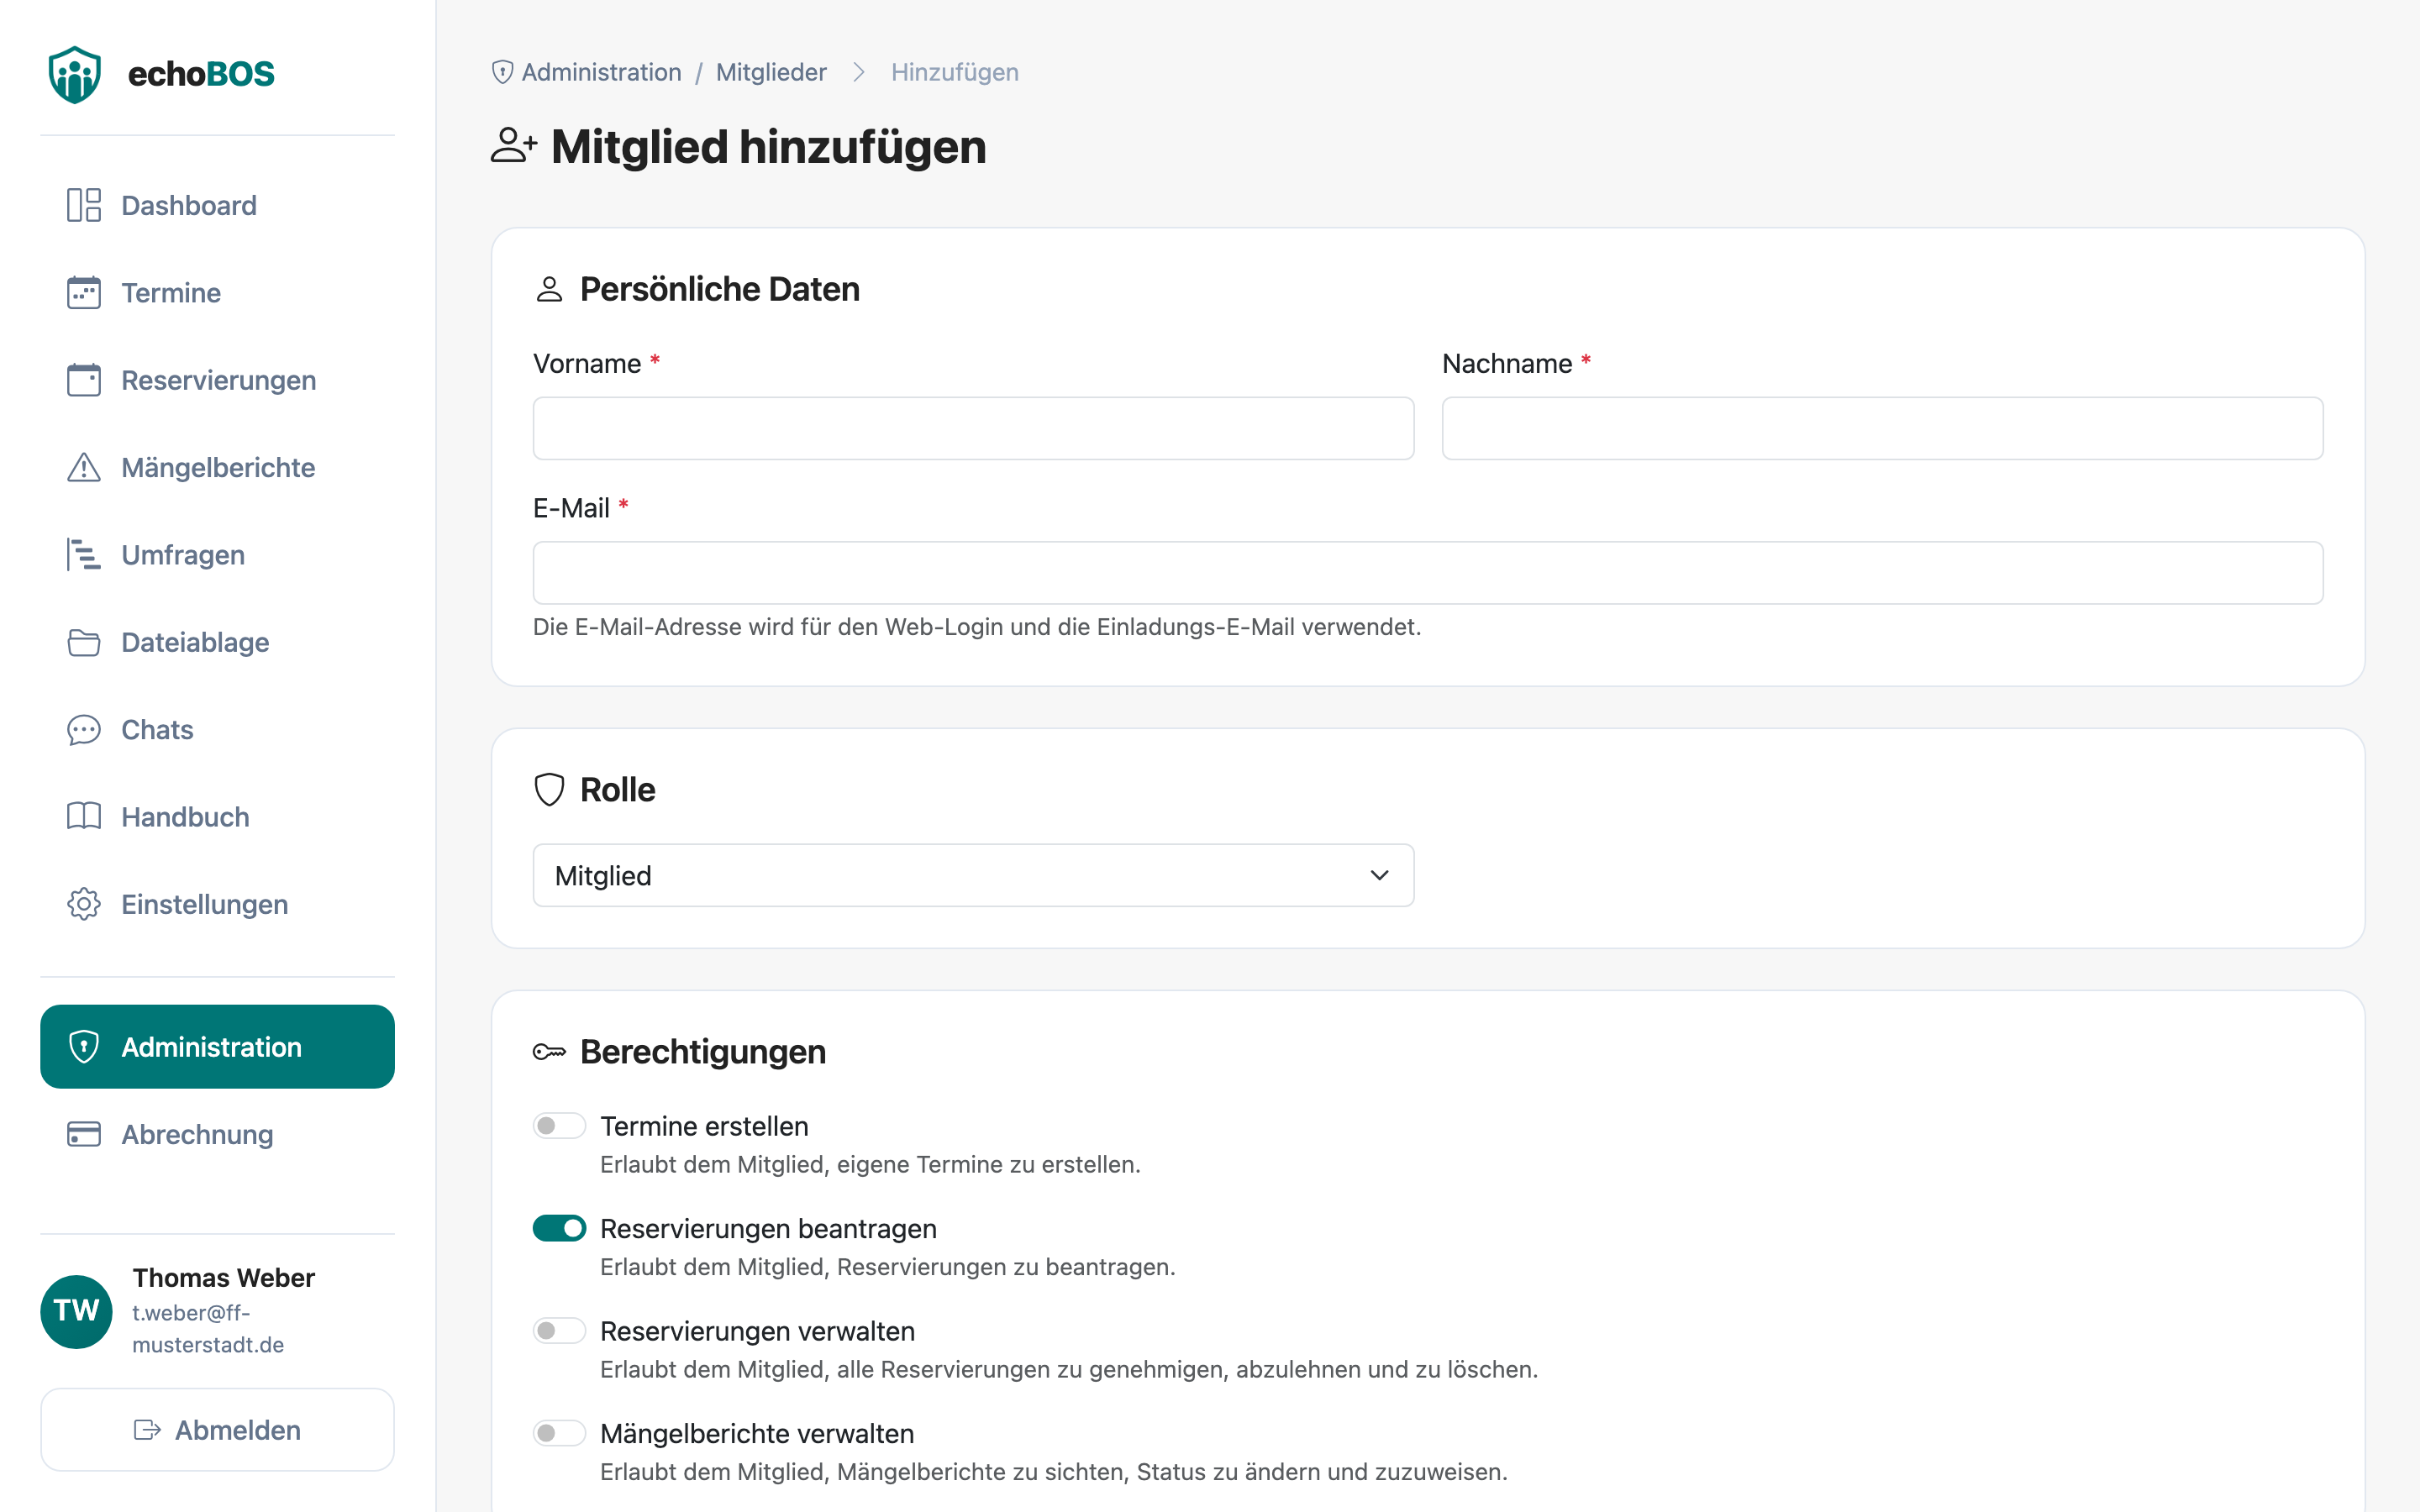Click the Handbuch book icon
The width and height of the screenshot is (2420, 1512).
pyautogui.click(x=84, y=817)
